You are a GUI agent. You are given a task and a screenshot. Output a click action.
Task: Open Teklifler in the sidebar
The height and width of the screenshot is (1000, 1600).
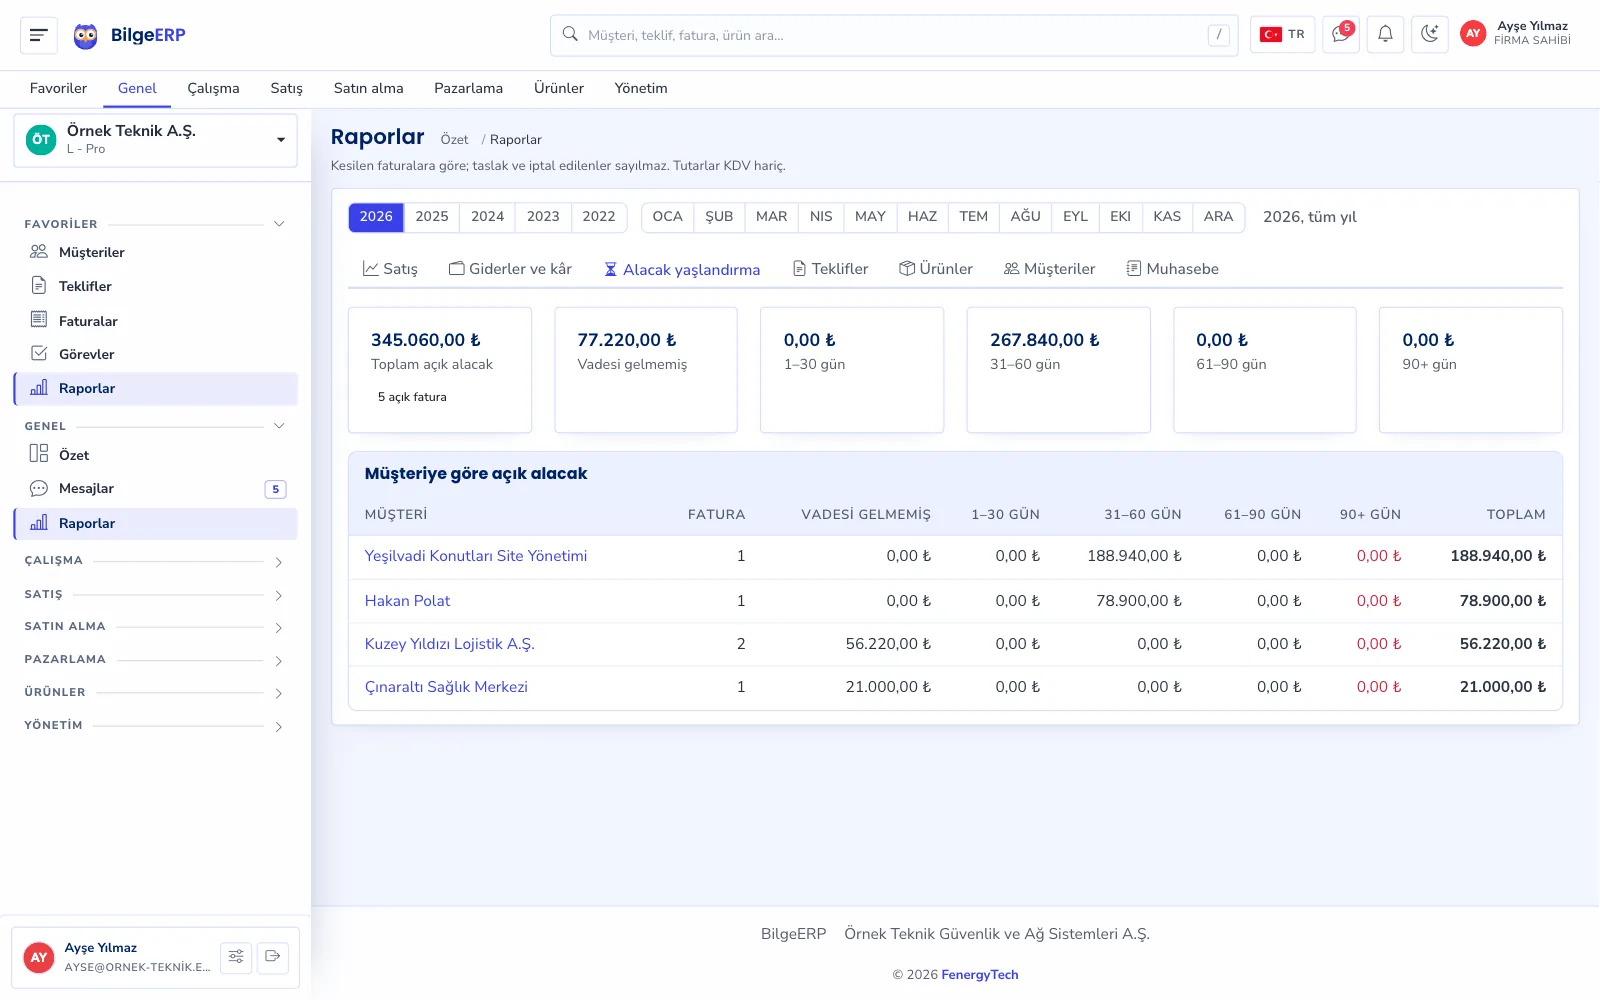coord(155,286)
